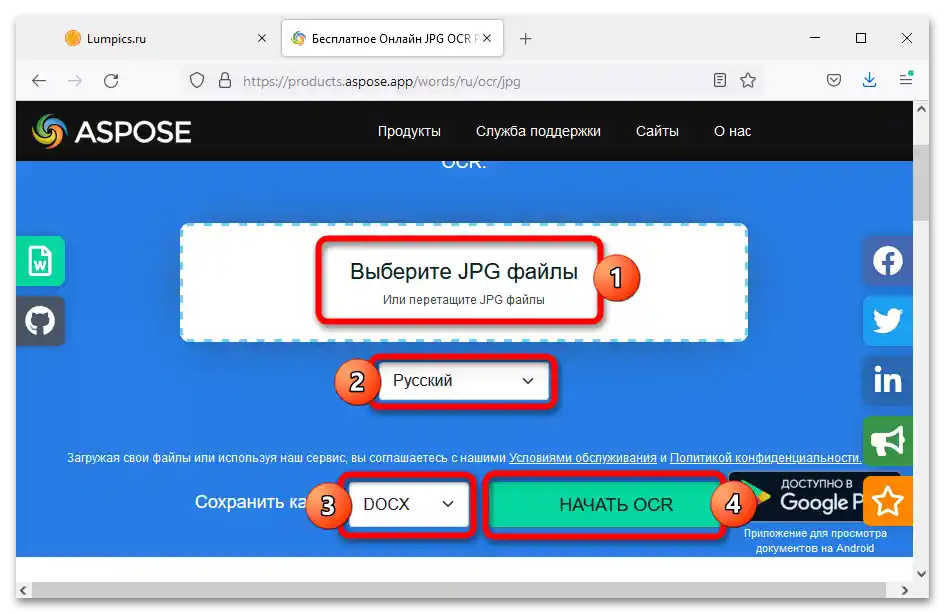This screenshot has height=614, width=945.
Task: Click the browser Forward arrow
Action: [75, 81]
